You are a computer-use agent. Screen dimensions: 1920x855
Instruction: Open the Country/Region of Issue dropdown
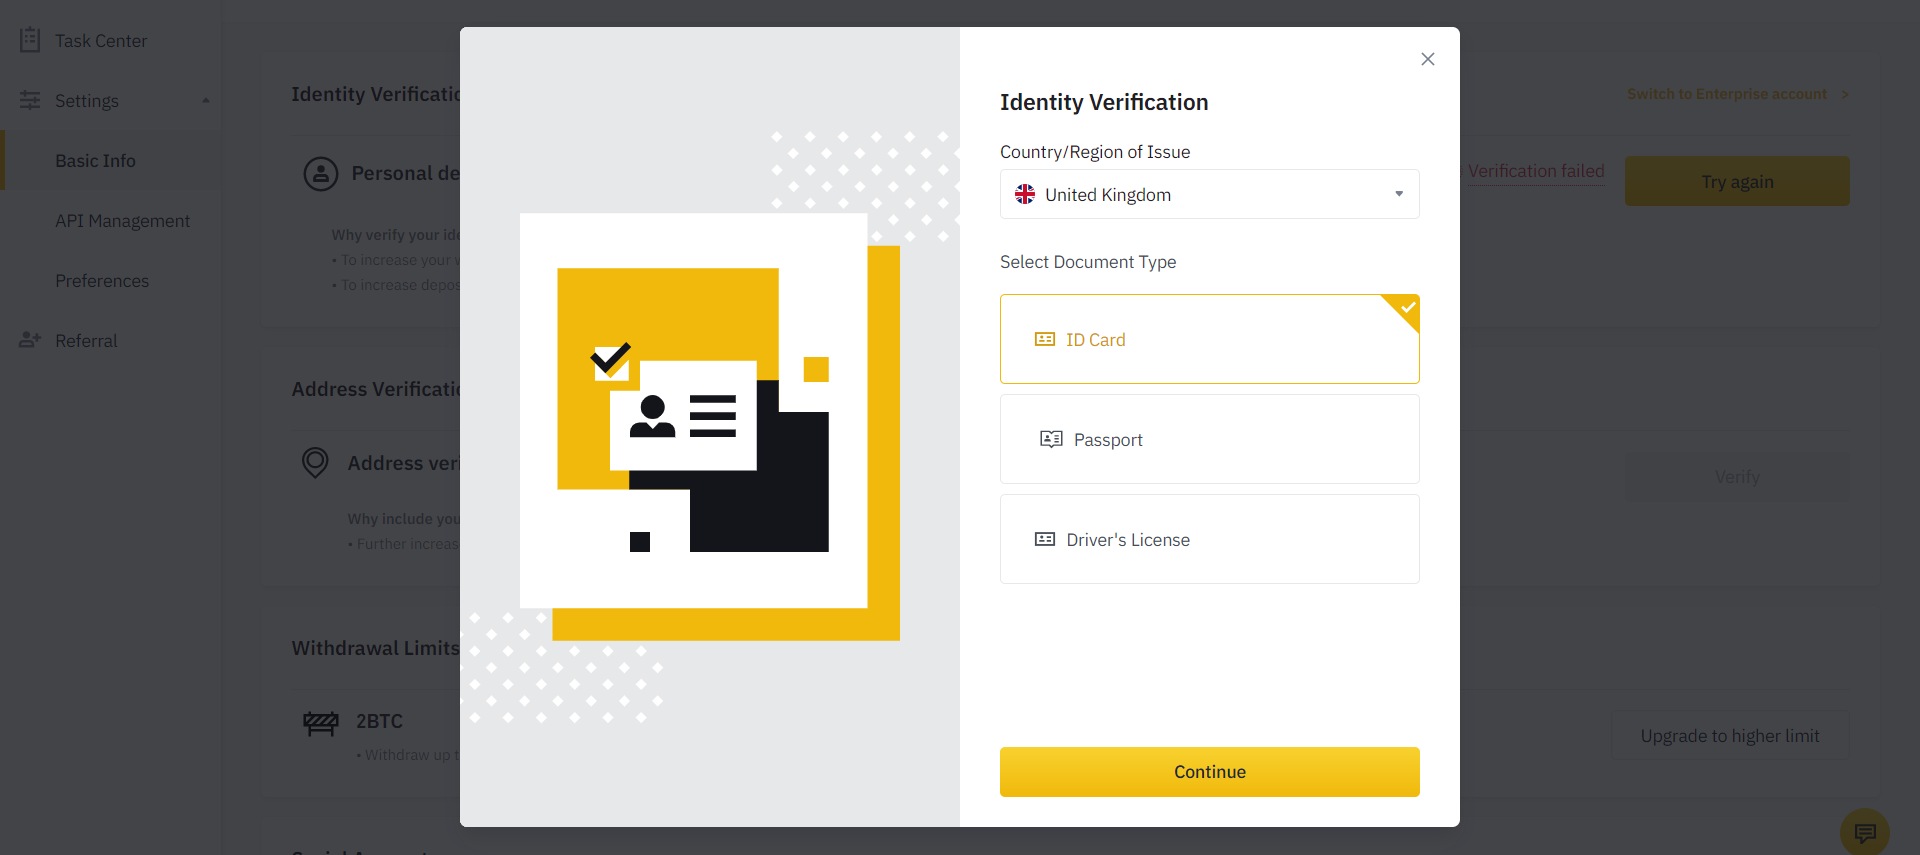click(x=1210, y=194)
